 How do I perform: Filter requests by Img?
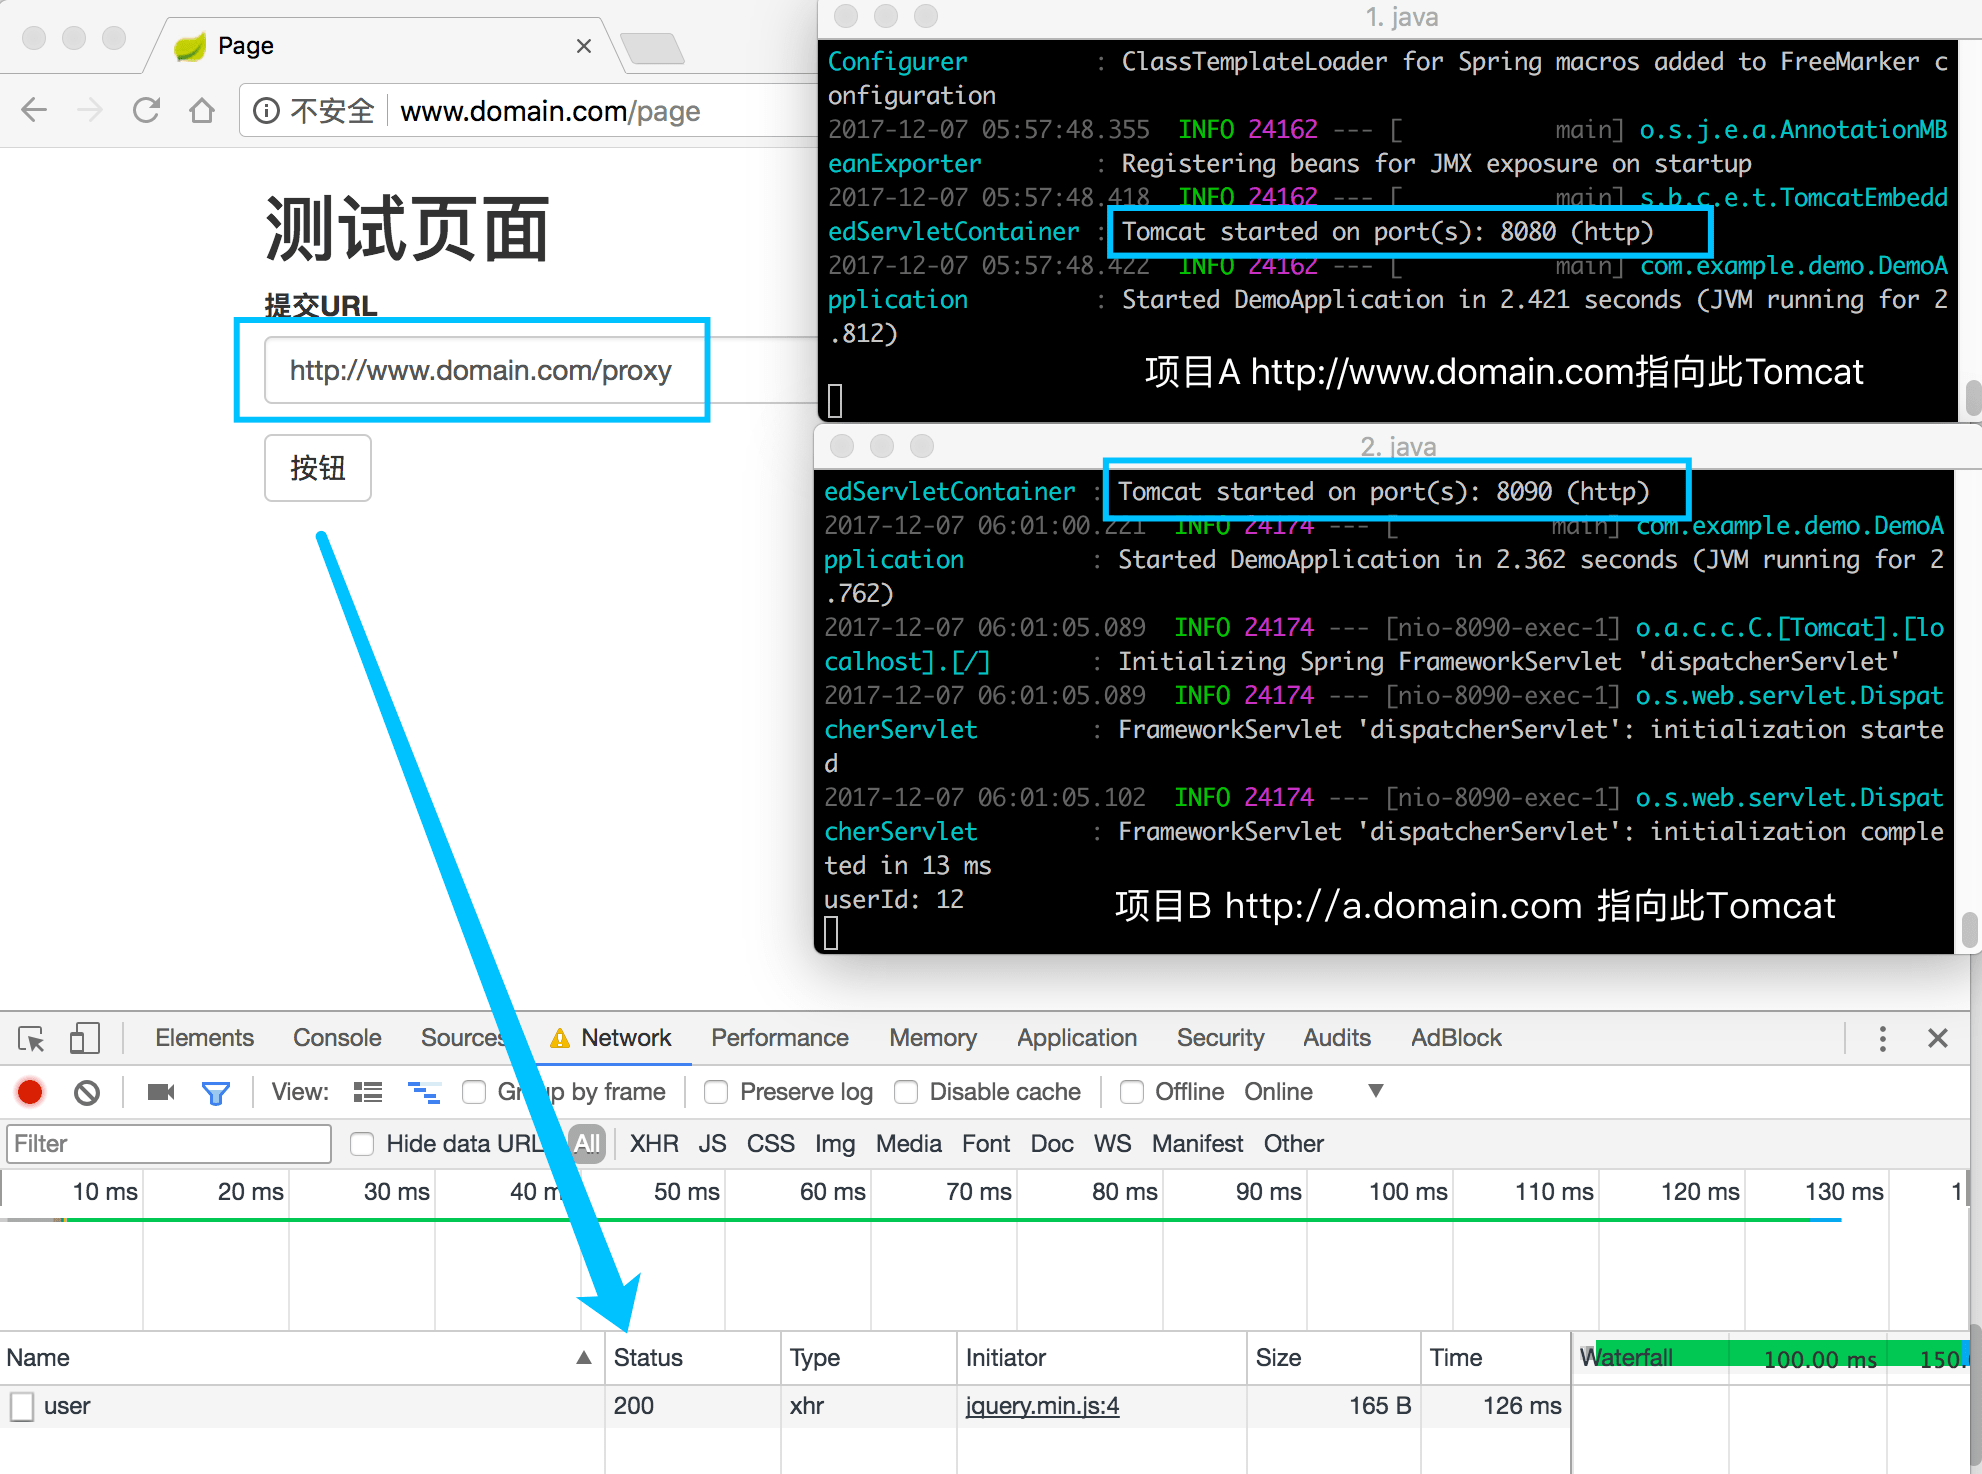pos(835,1144)
